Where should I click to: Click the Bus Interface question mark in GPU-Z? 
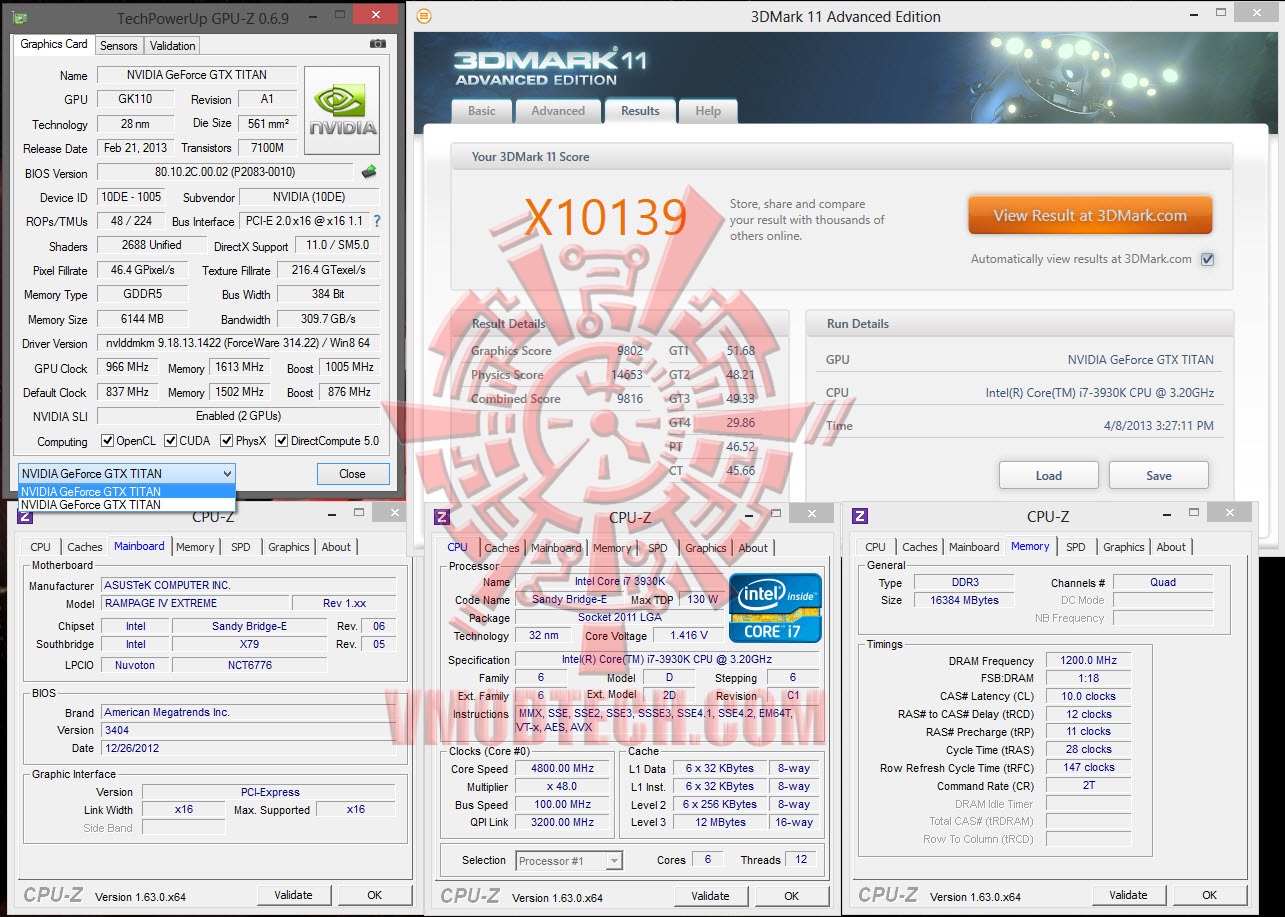pos(377,221)
